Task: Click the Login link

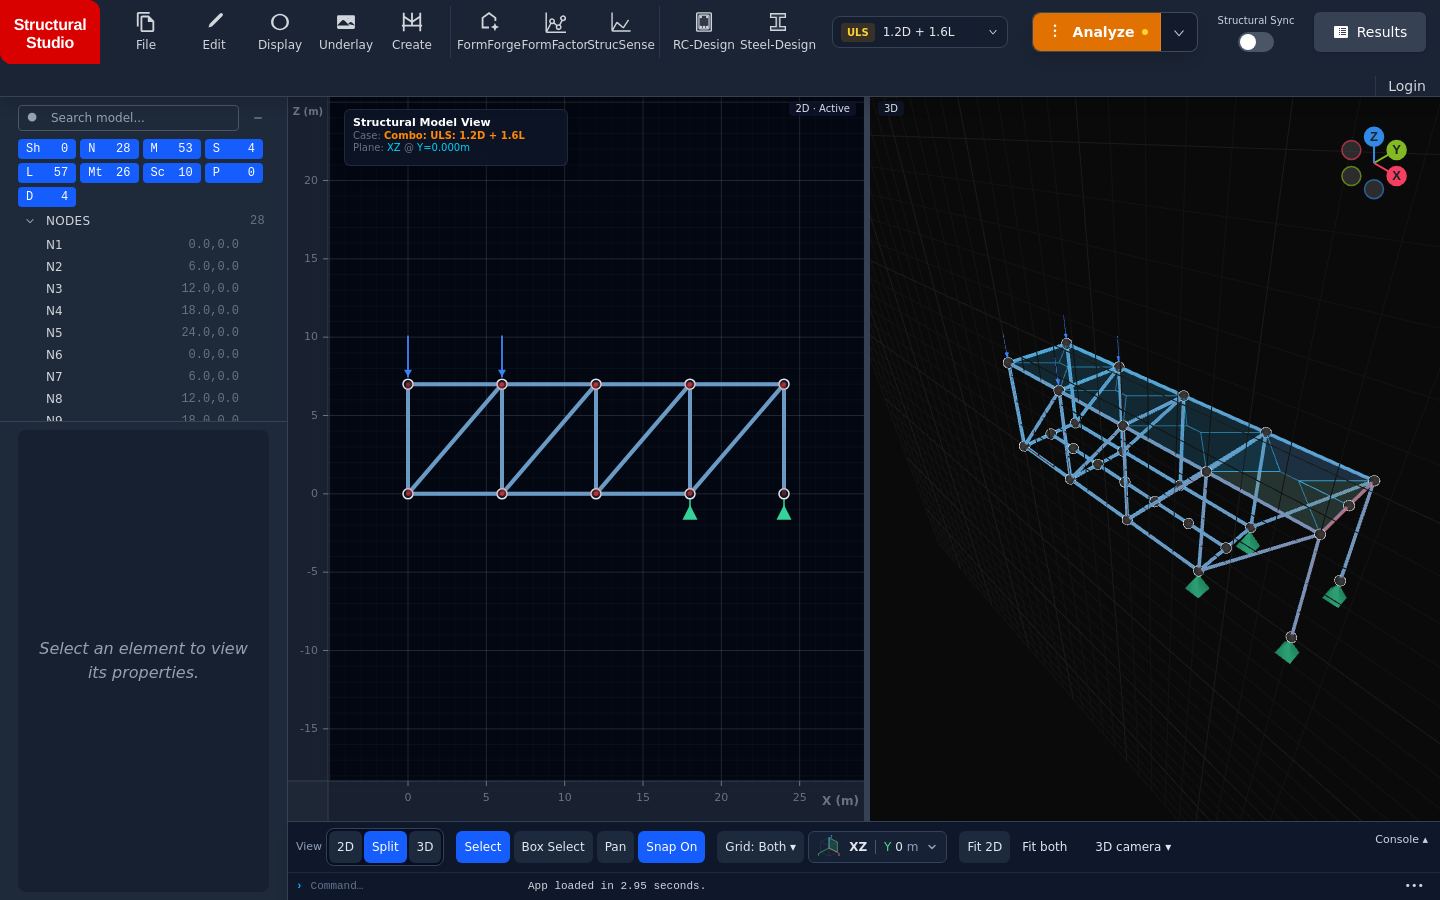Action: point(1406,86)
